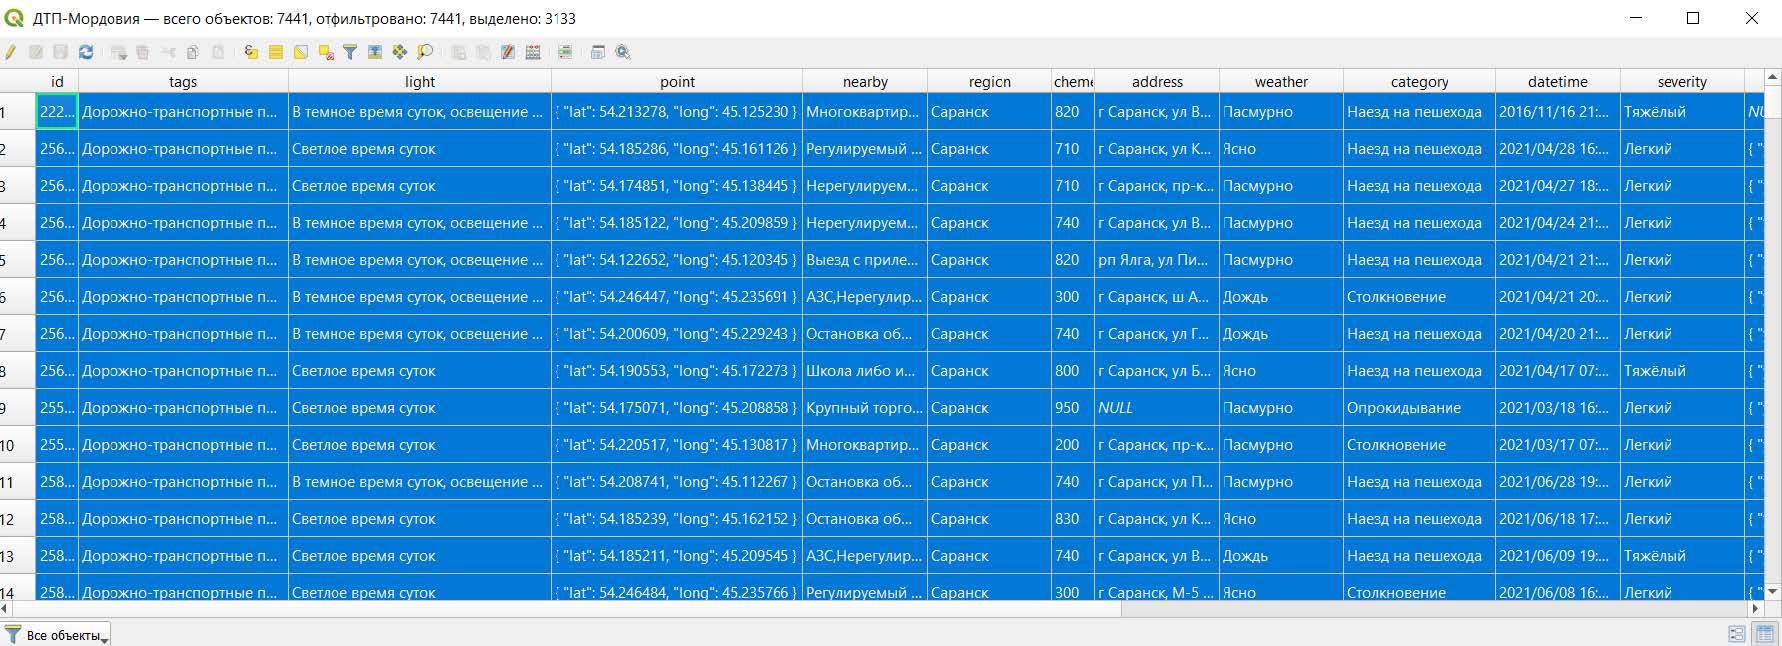The height and width of the screenshot is (646, 1782).
Task: Zoom map to selected rows
Action: pyautogui.click(x=425, y=52)
